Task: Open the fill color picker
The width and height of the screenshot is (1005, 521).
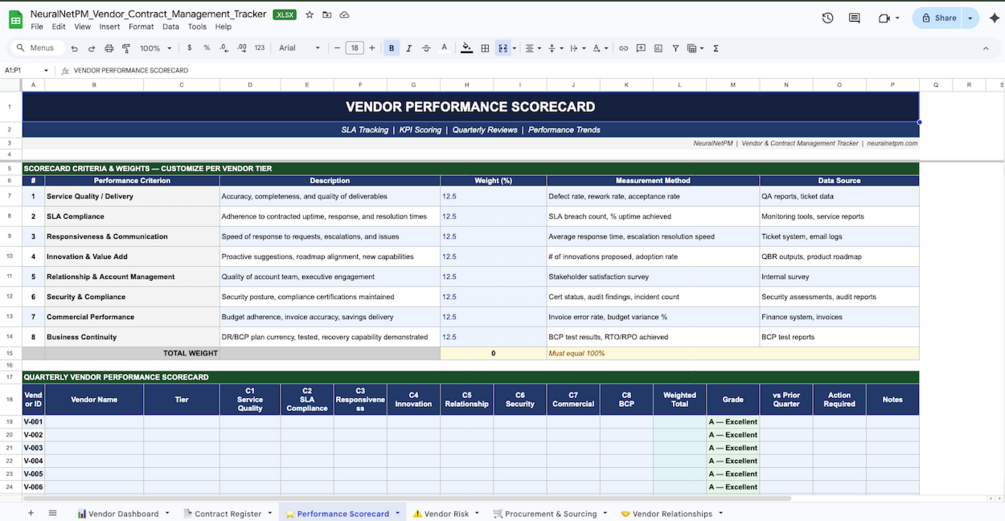Action: click(x=467, y=48)
